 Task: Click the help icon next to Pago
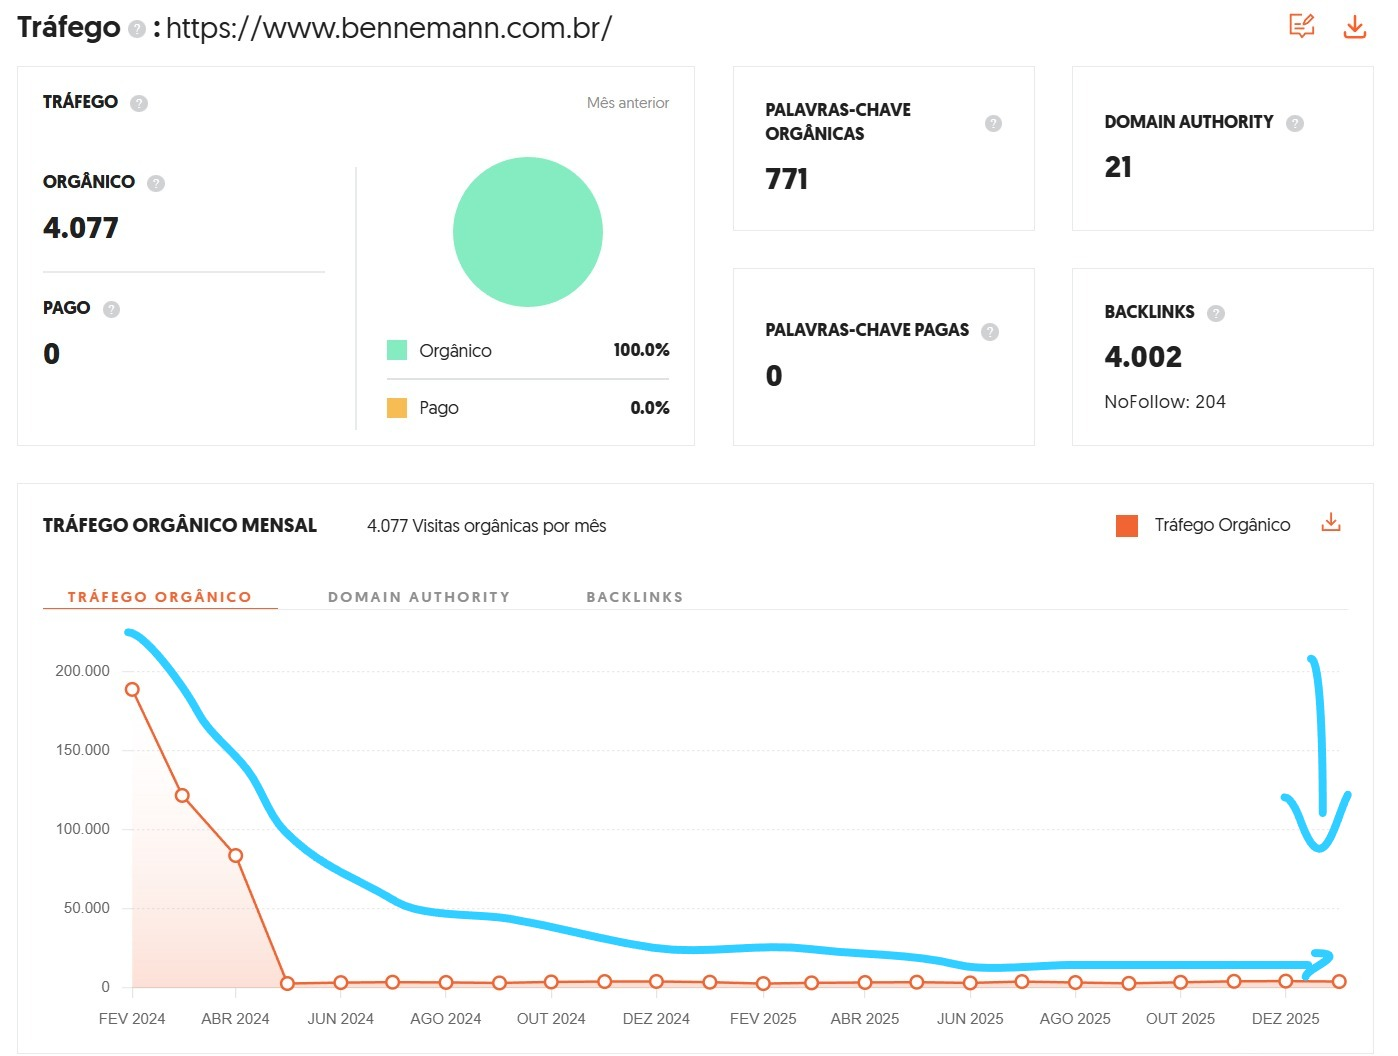pos(110,308)
